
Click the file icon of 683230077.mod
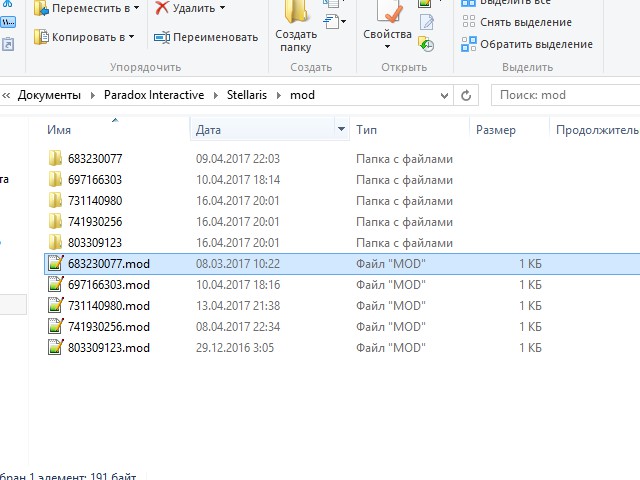pyautogui.click(x=56, y=263)
